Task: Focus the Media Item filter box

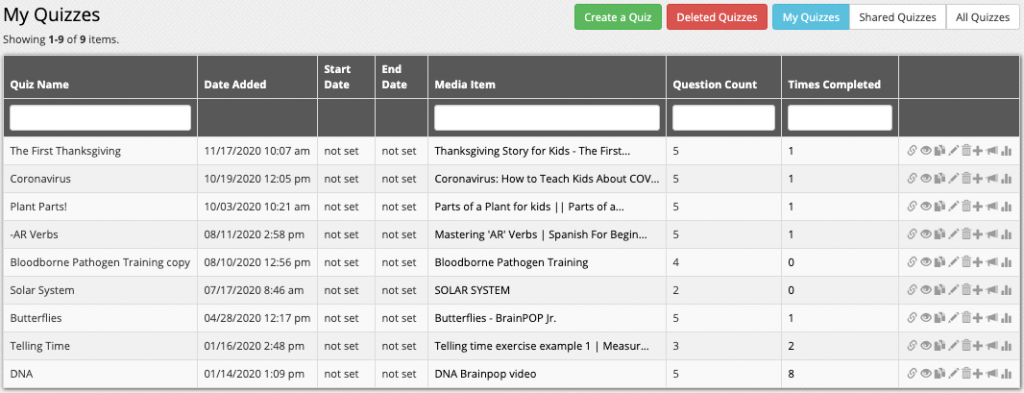Action: coord(547,118)
